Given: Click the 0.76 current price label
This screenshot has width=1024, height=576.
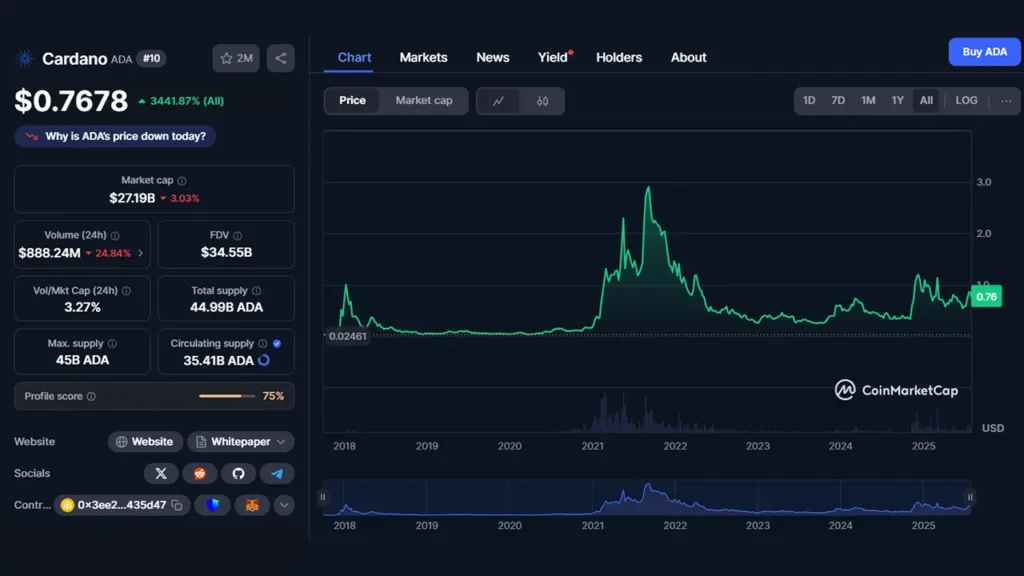Looking at the screenshot, I should (x=986, y=296).
